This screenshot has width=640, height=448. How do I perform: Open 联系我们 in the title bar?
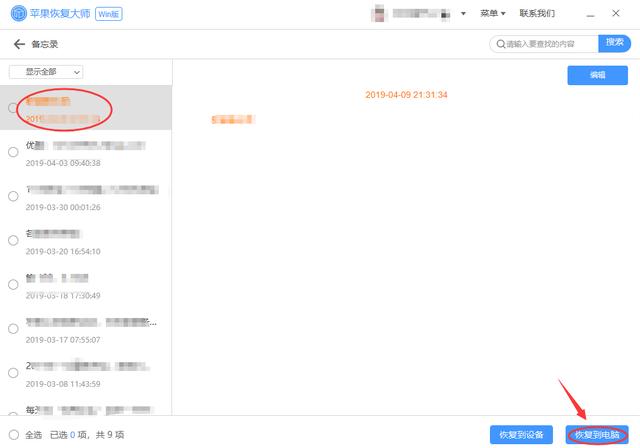[x=537, y=13]
